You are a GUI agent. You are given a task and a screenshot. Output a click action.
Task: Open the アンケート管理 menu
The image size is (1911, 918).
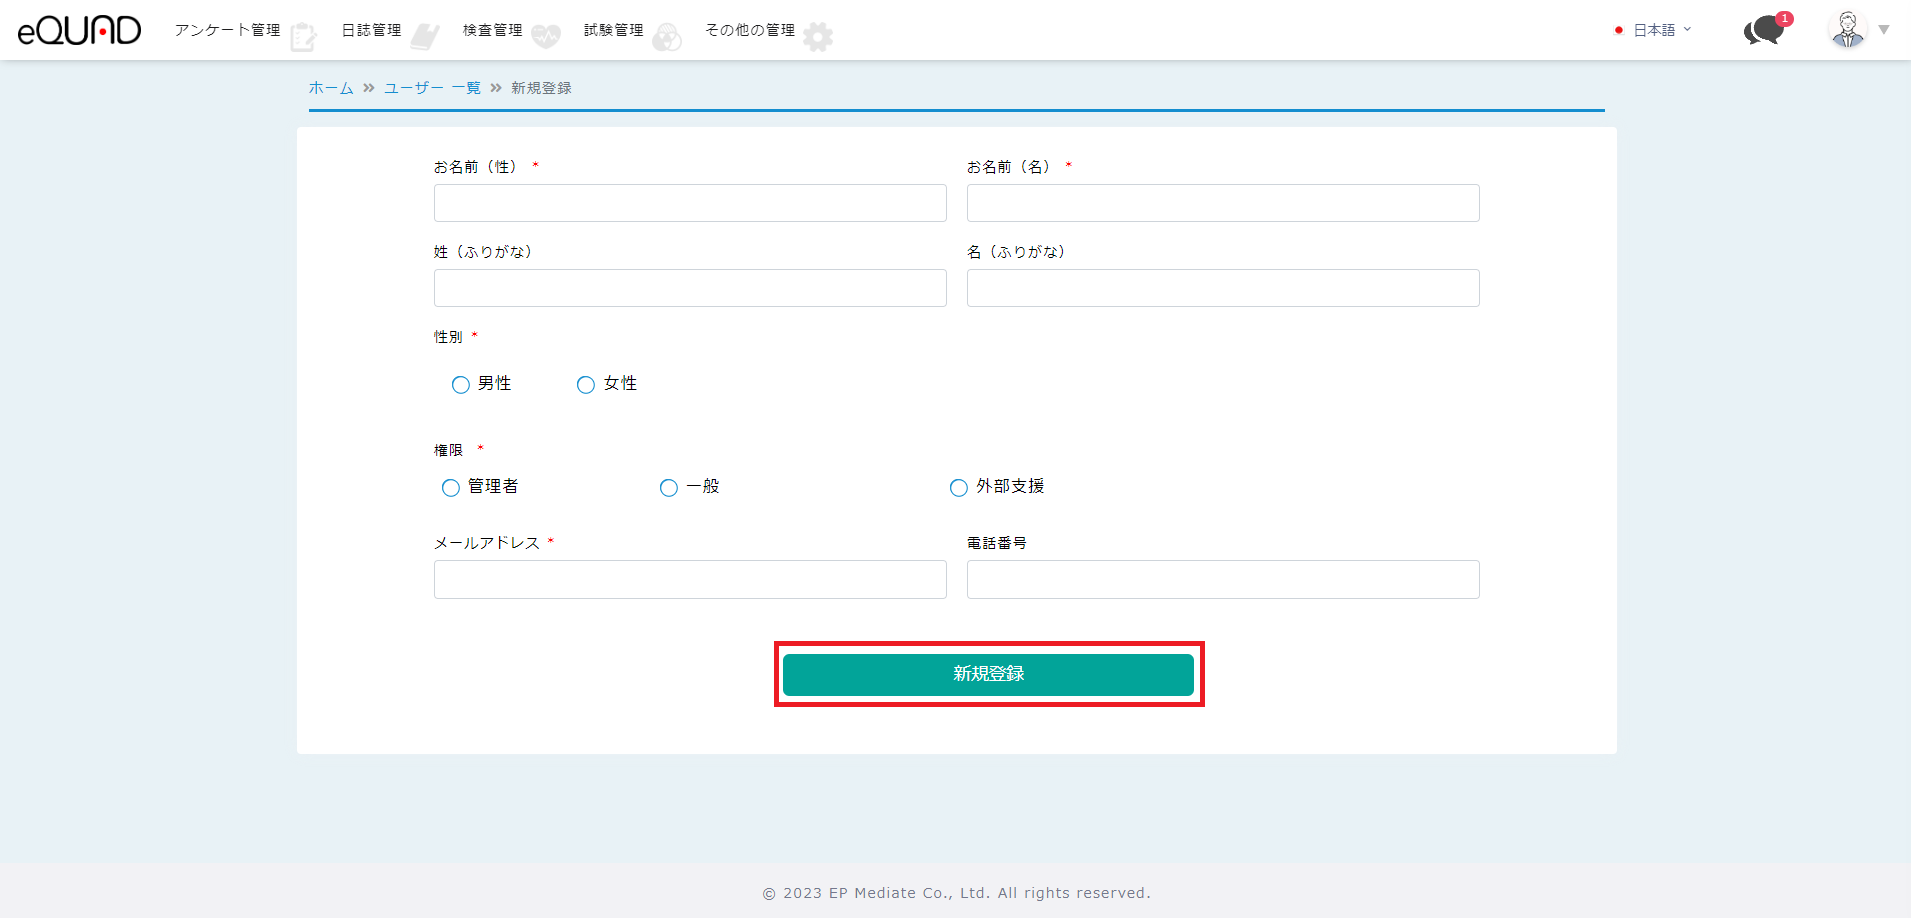tap(227, 30)
